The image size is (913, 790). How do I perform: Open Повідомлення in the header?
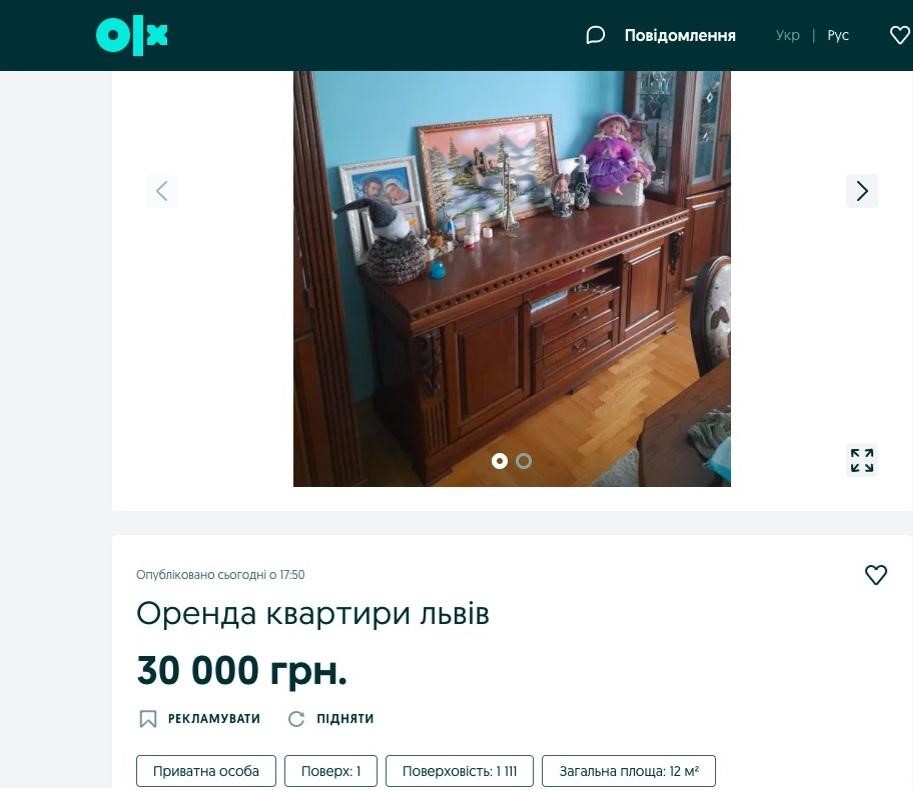pyautogui.click(x=680, y=36)
